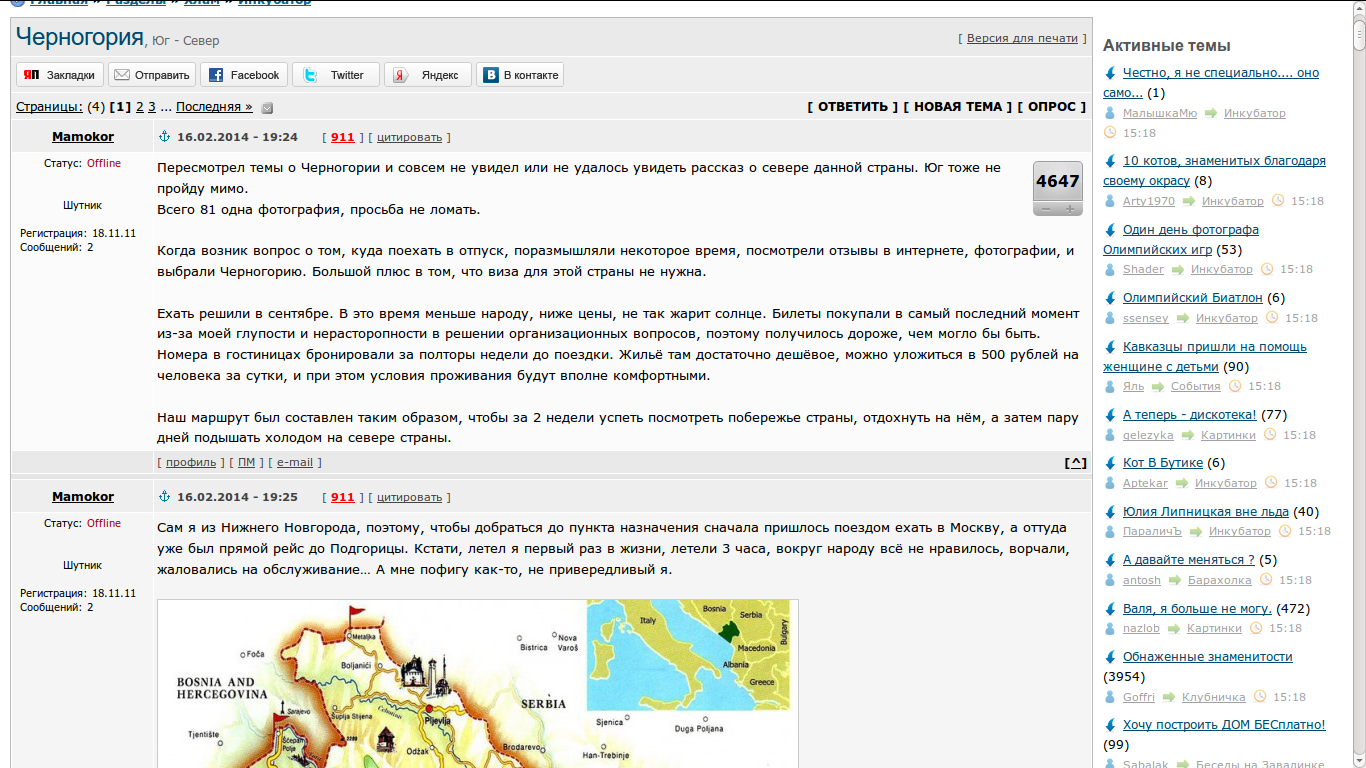Add the topic to Яндекс bookmarks
This screenshot has height=768, width=1366.
[x=428, y=75]
